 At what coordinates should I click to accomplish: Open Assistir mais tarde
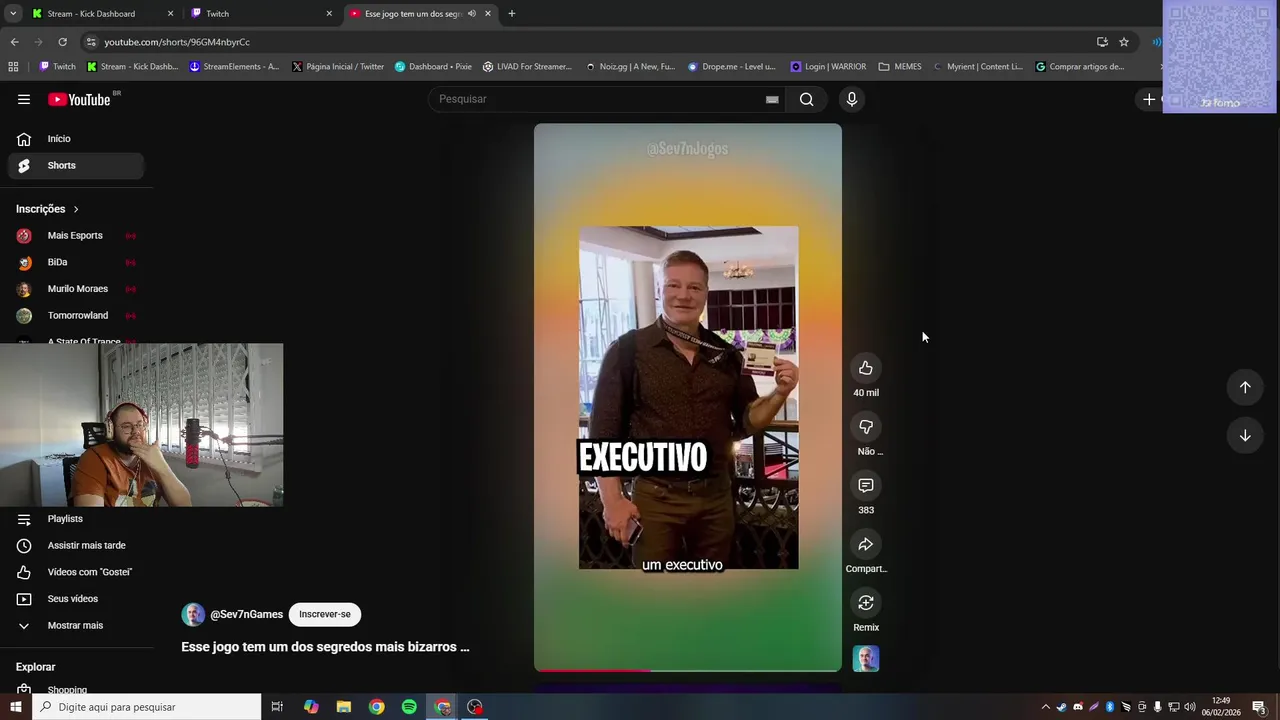click(75, 546)
